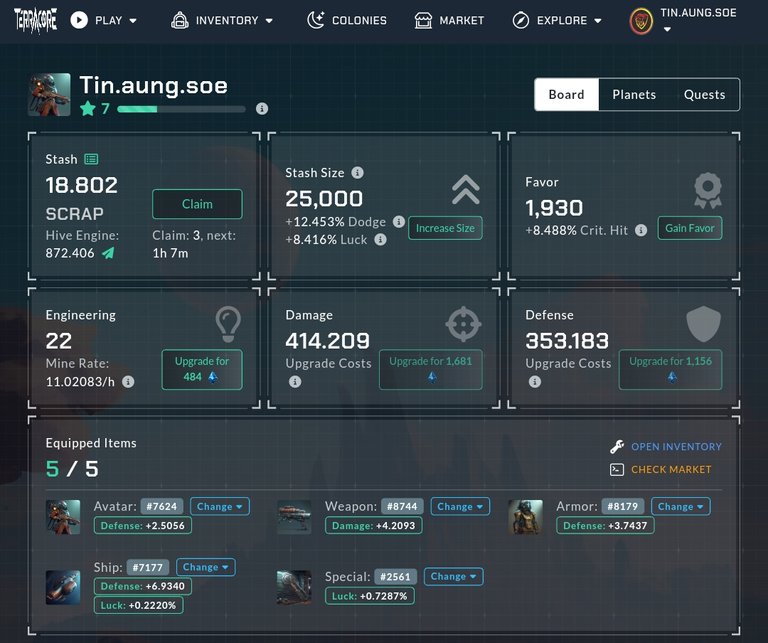Click the Ship #7177 thumbnail

[x=63, y=587]
